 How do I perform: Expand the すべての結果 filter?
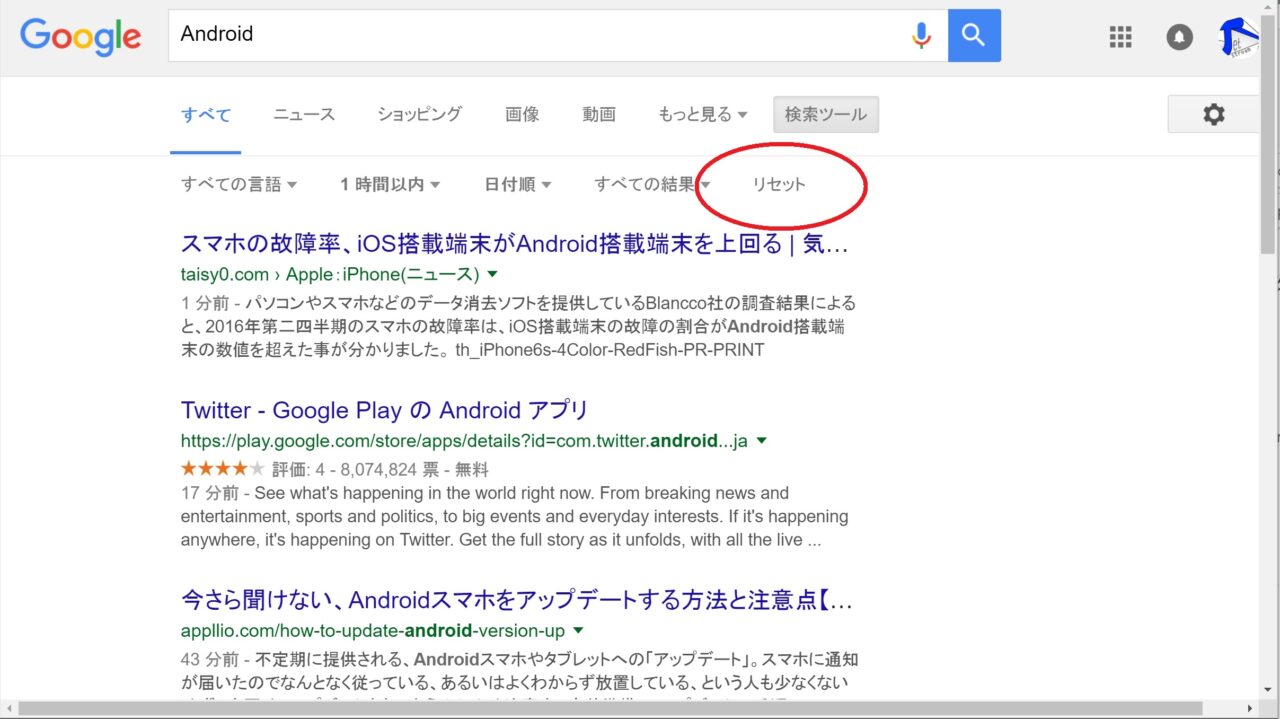click(x=652, y=185)
